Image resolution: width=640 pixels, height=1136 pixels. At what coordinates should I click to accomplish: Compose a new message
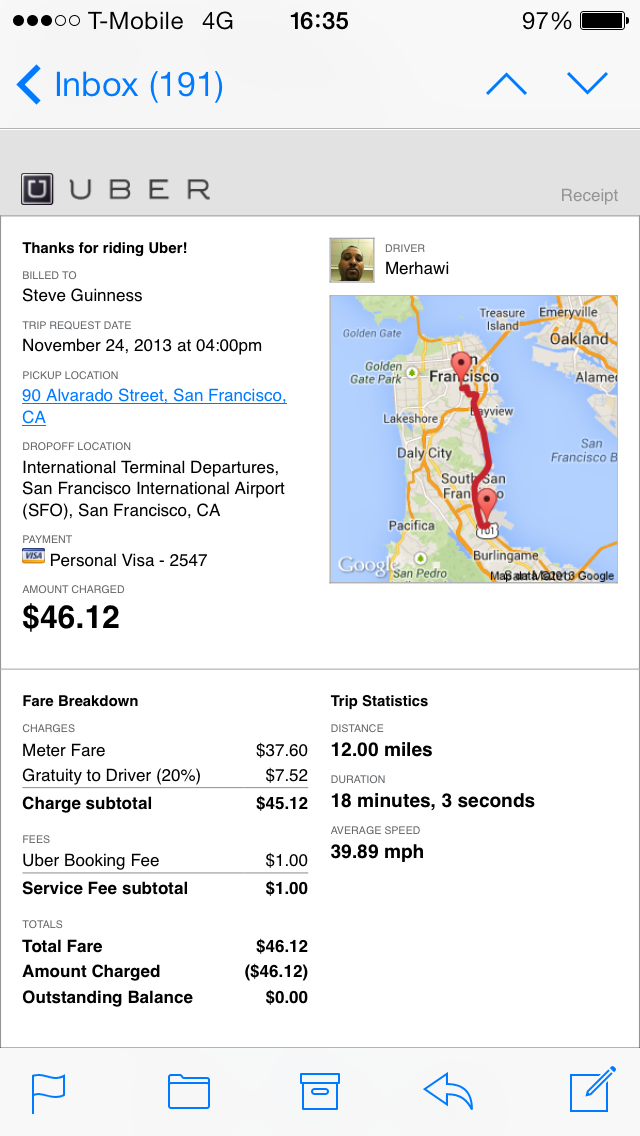point(591,1090)
